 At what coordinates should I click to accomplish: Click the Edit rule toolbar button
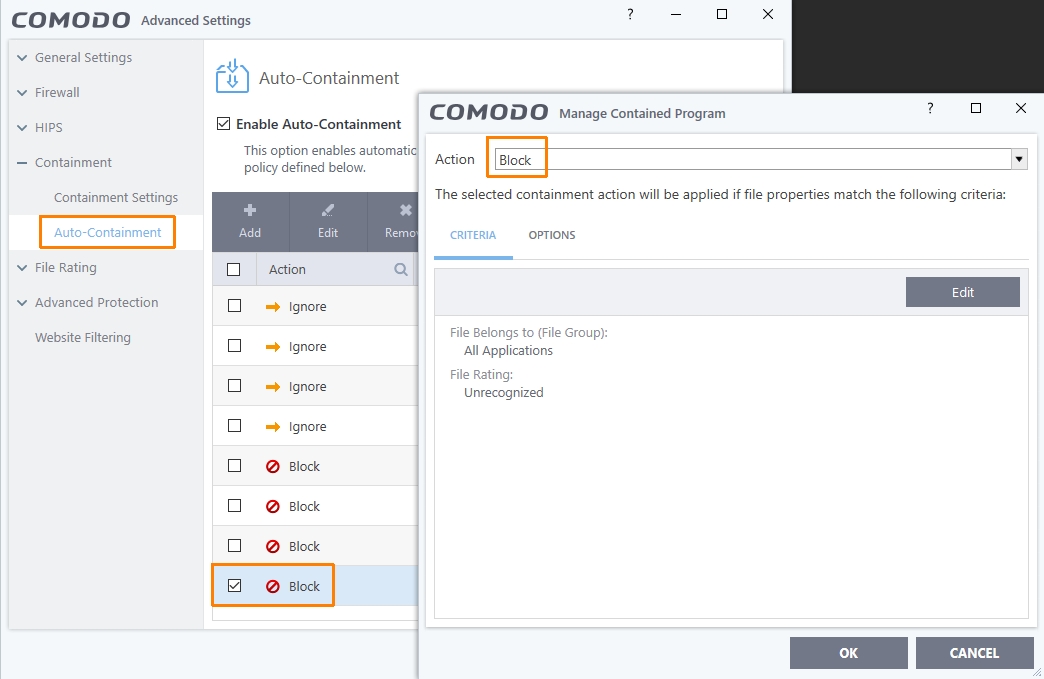[328, 222]
